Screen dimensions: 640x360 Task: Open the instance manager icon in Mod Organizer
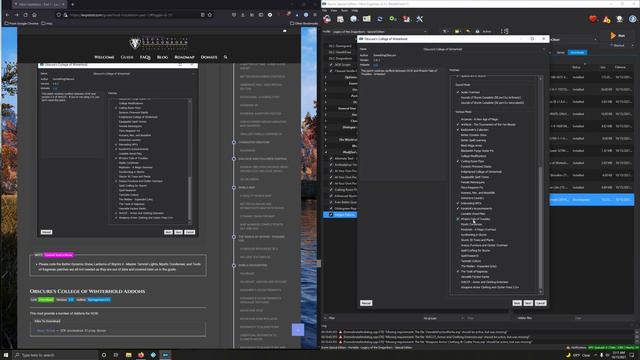coord(327,19)
